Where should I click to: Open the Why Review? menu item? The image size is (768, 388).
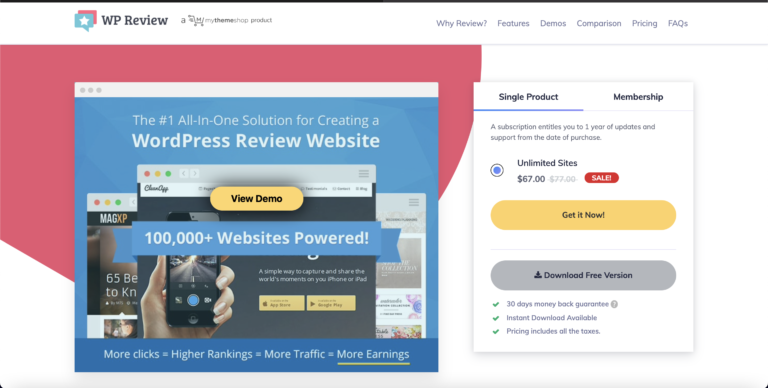[x=461, y=23]
